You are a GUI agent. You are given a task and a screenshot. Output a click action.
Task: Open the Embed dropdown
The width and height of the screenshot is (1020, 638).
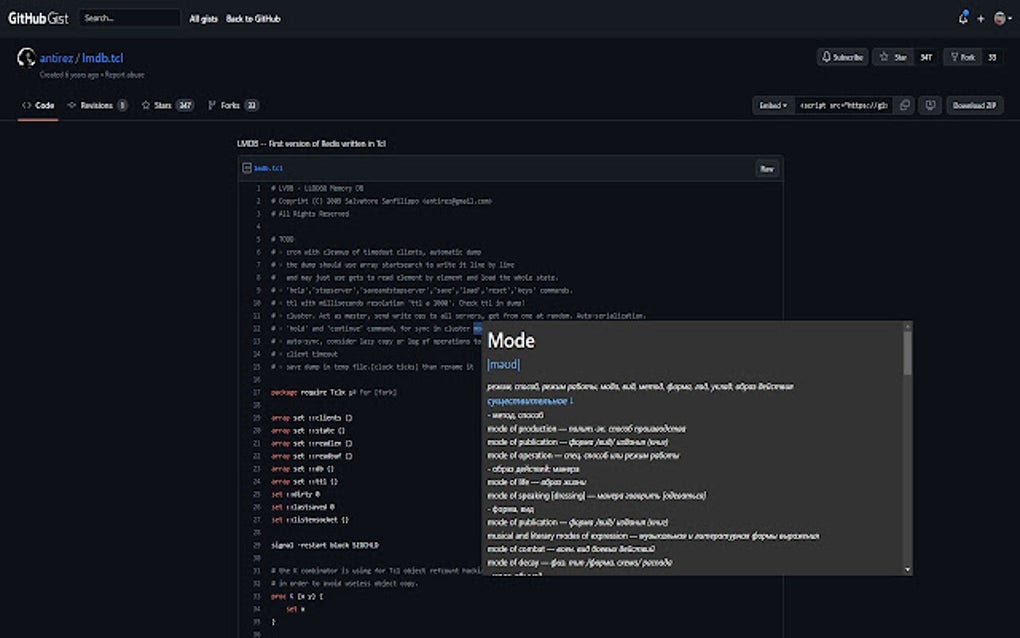(x=773, y=105)
